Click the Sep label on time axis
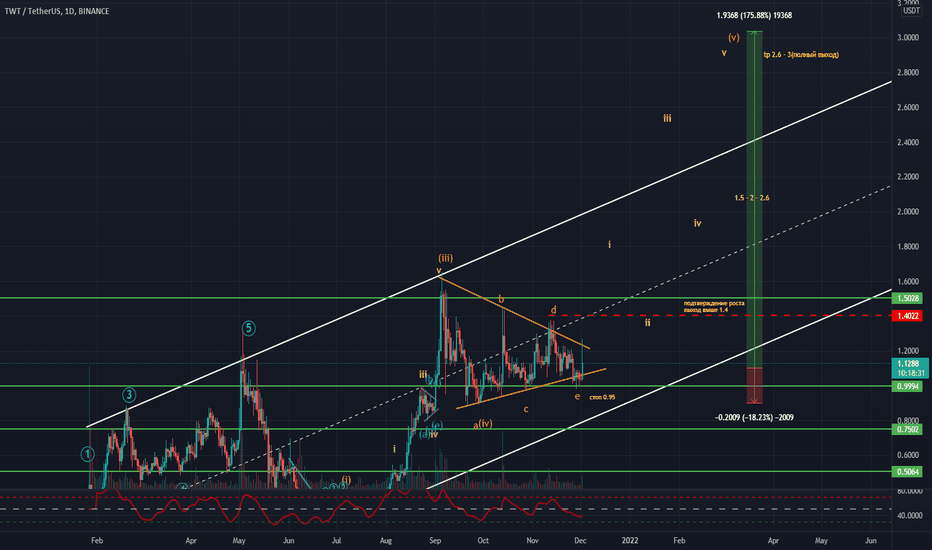932x550 pixels. click(435, 540)
